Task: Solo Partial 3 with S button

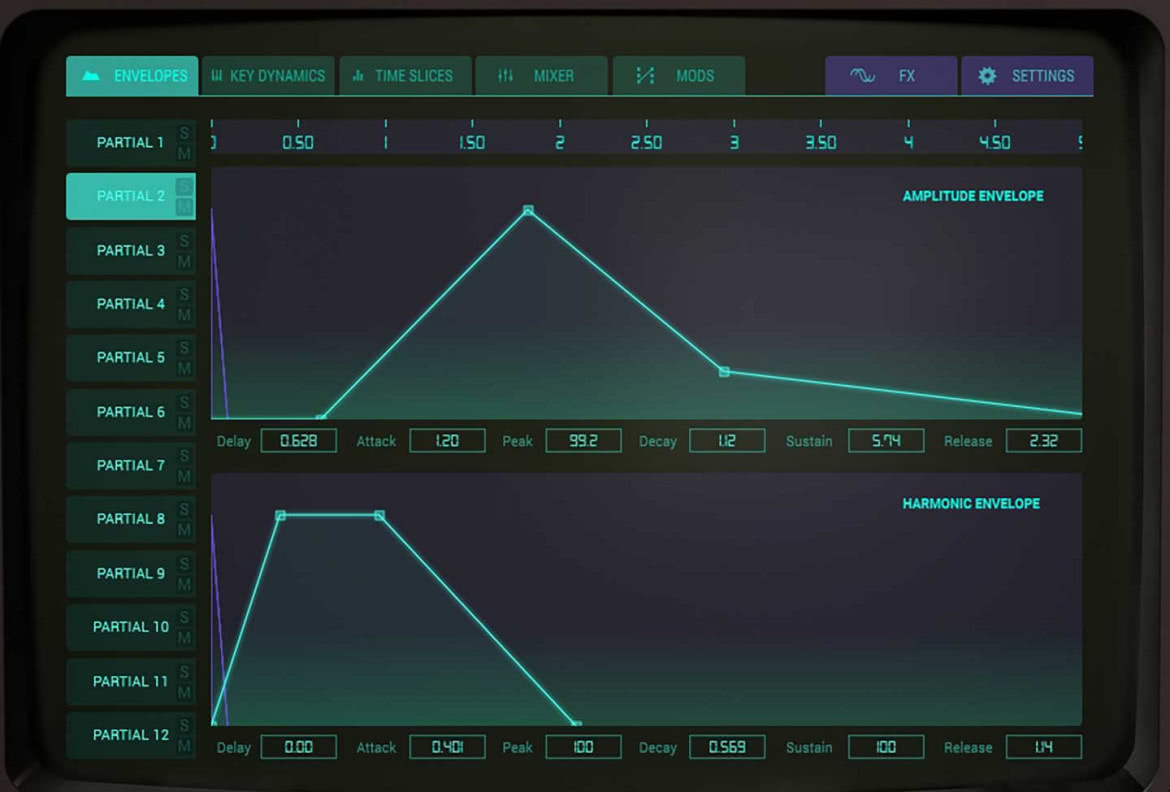Action: coord(184,240)
